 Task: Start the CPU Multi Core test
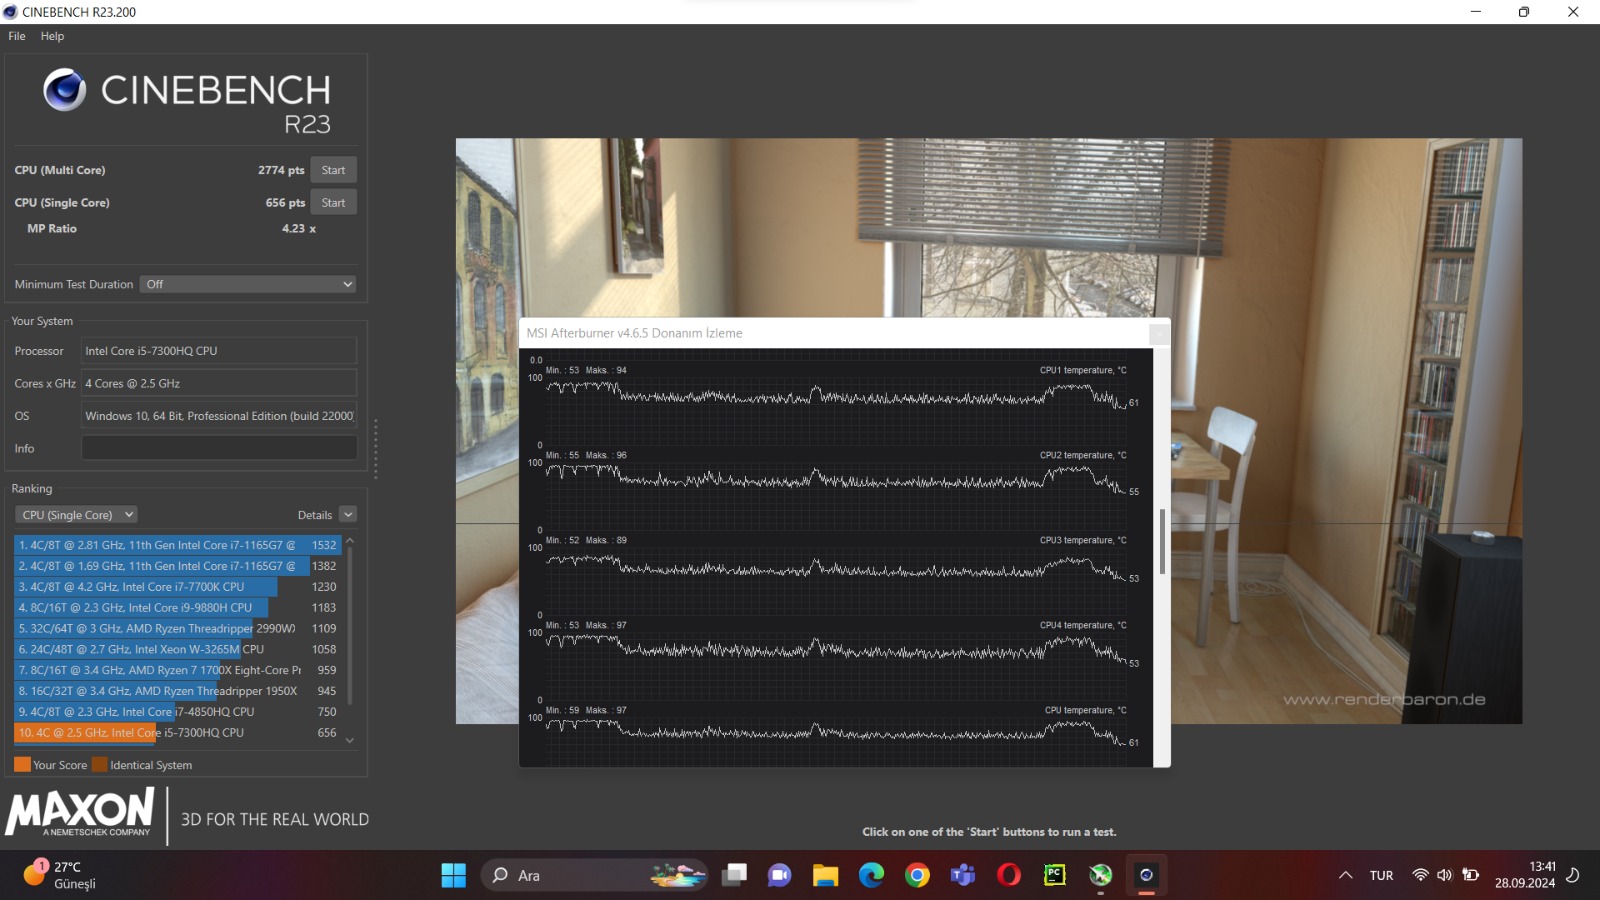pos(333,170)
